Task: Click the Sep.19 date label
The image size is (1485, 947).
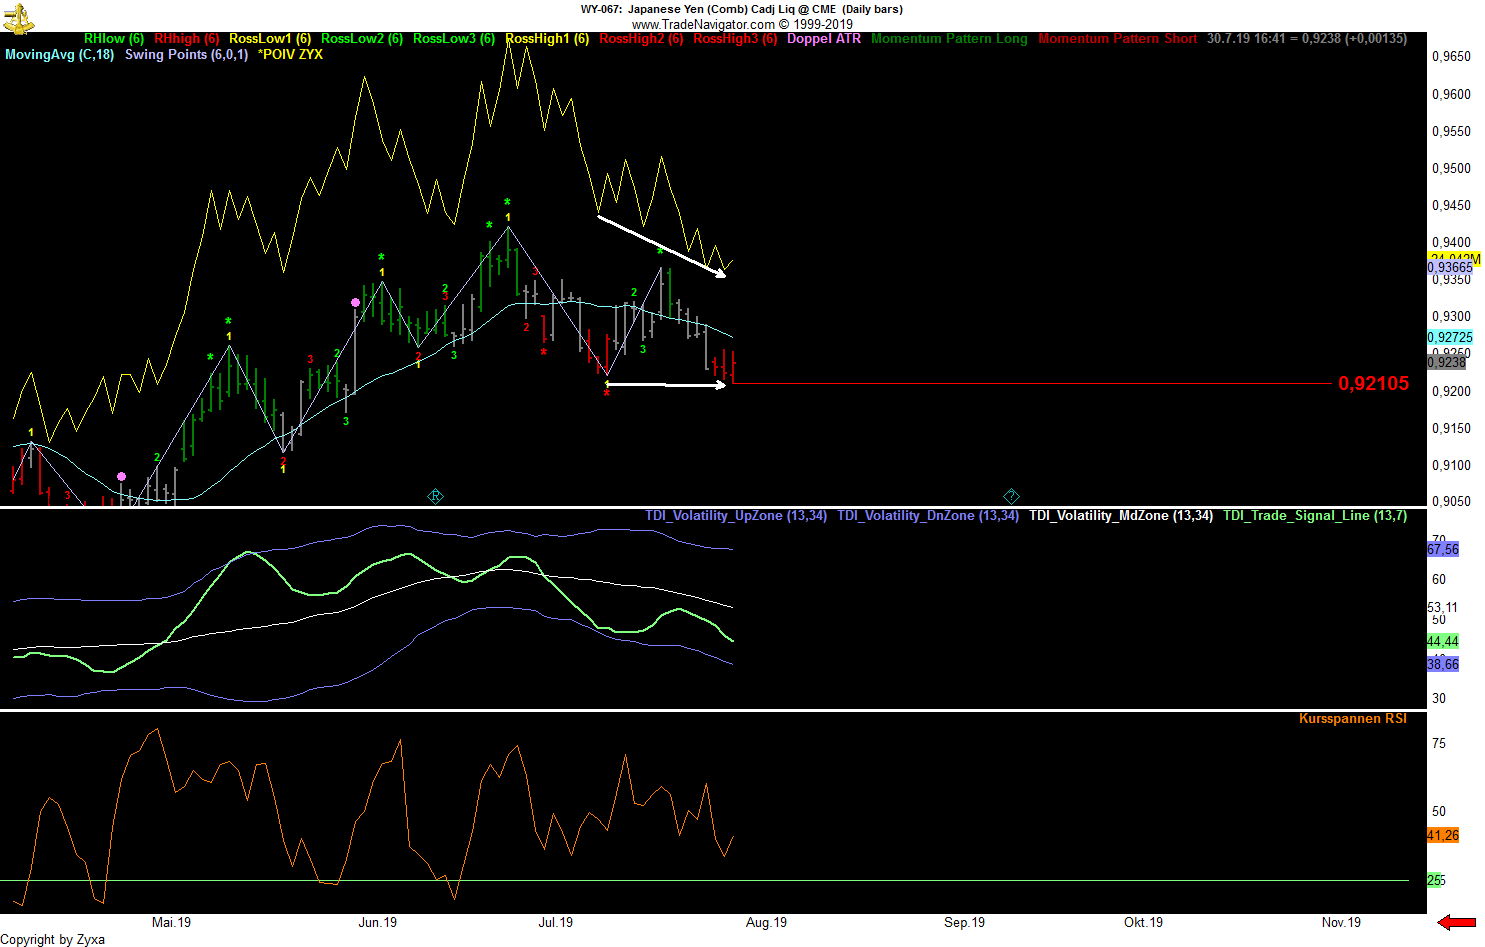Action: click(x=965, y=923)
